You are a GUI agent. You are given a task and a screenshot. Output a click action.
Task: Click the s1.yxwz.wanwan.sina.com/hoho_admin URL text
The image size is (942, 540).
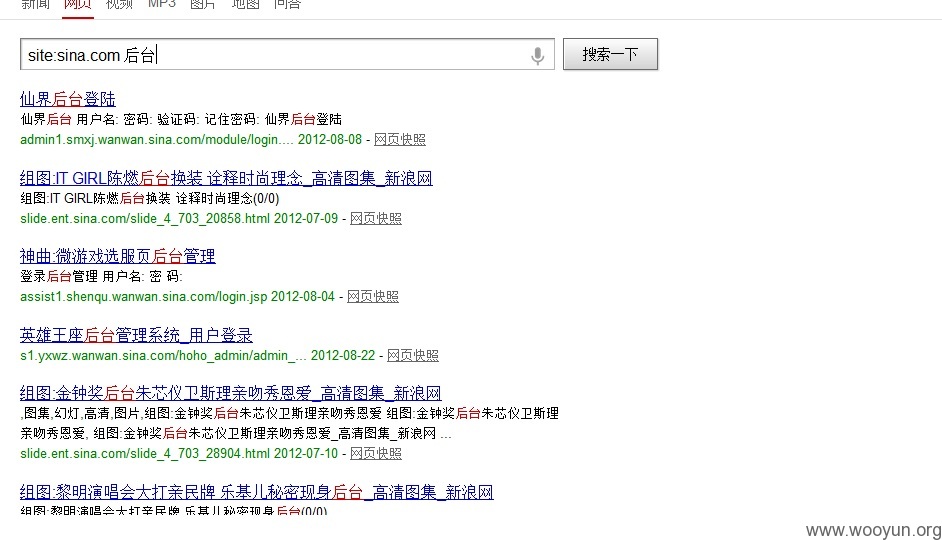(x=163, y=355)
